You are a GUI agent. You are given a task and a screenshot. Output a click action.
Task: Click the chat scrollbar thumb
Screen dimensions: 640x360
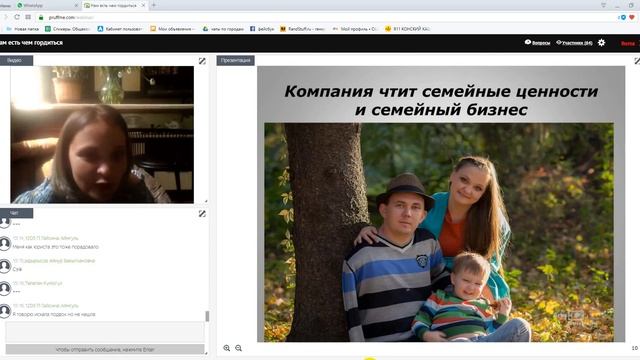207,316
